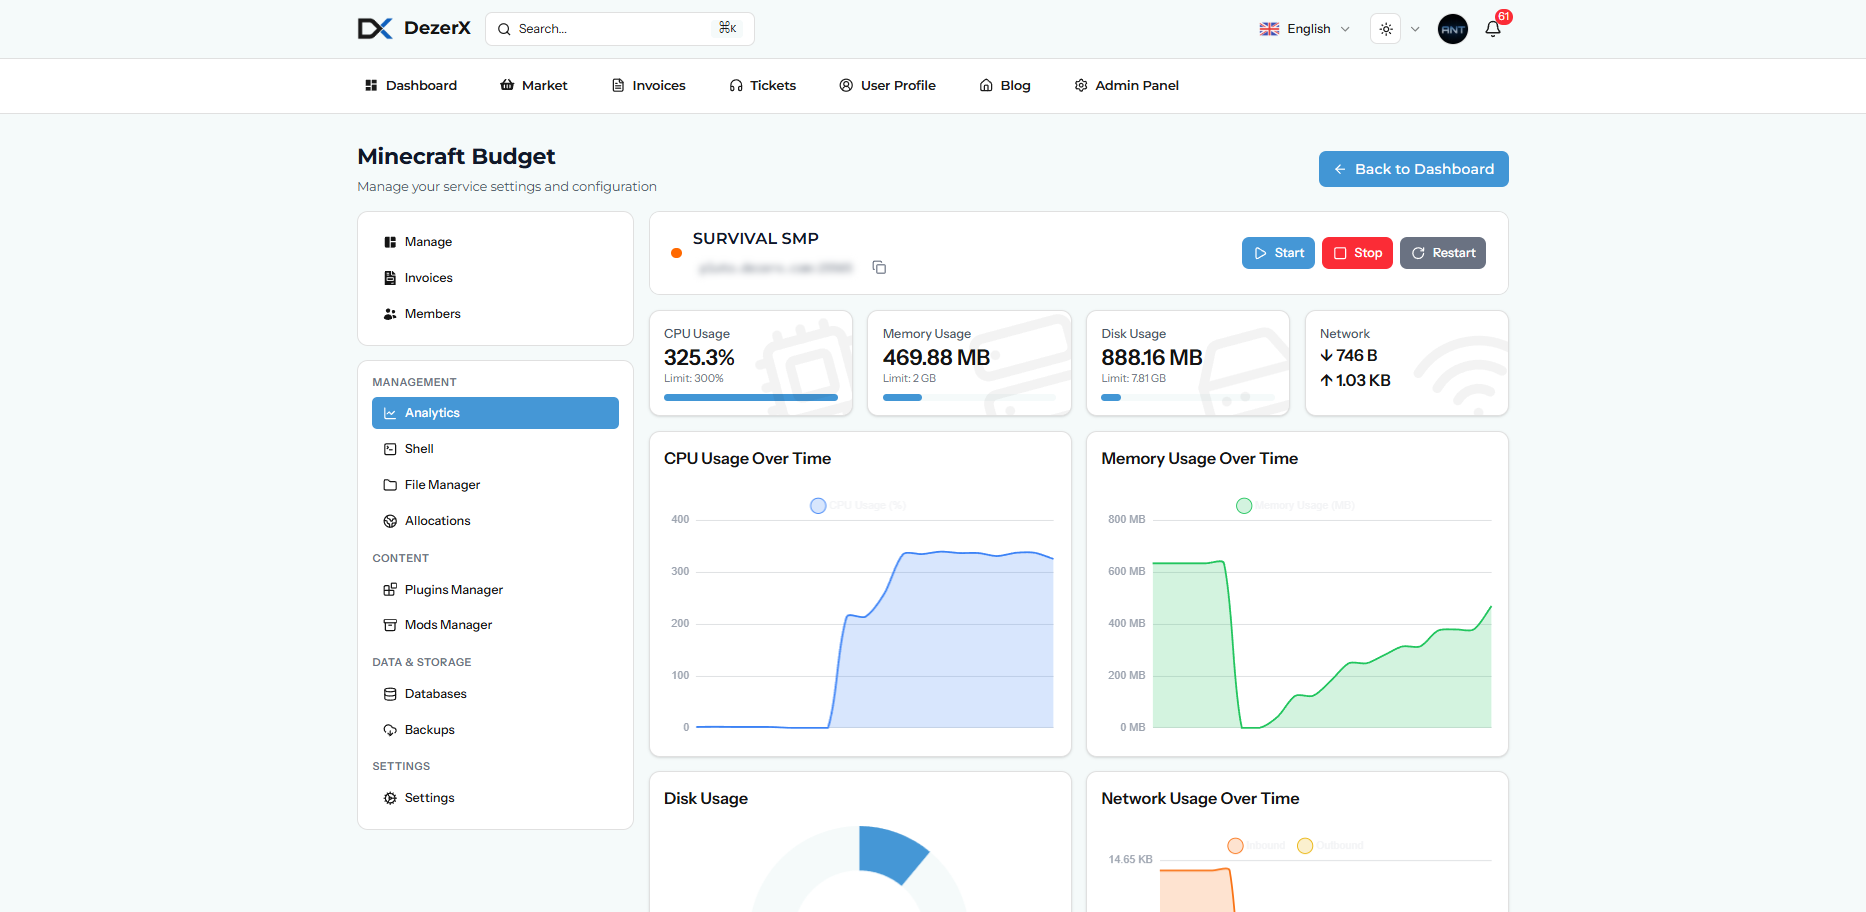The height and width of the screenshot is (912, 1866).
Task: Open Shell from the management sidebar
Action: [419, 449]
